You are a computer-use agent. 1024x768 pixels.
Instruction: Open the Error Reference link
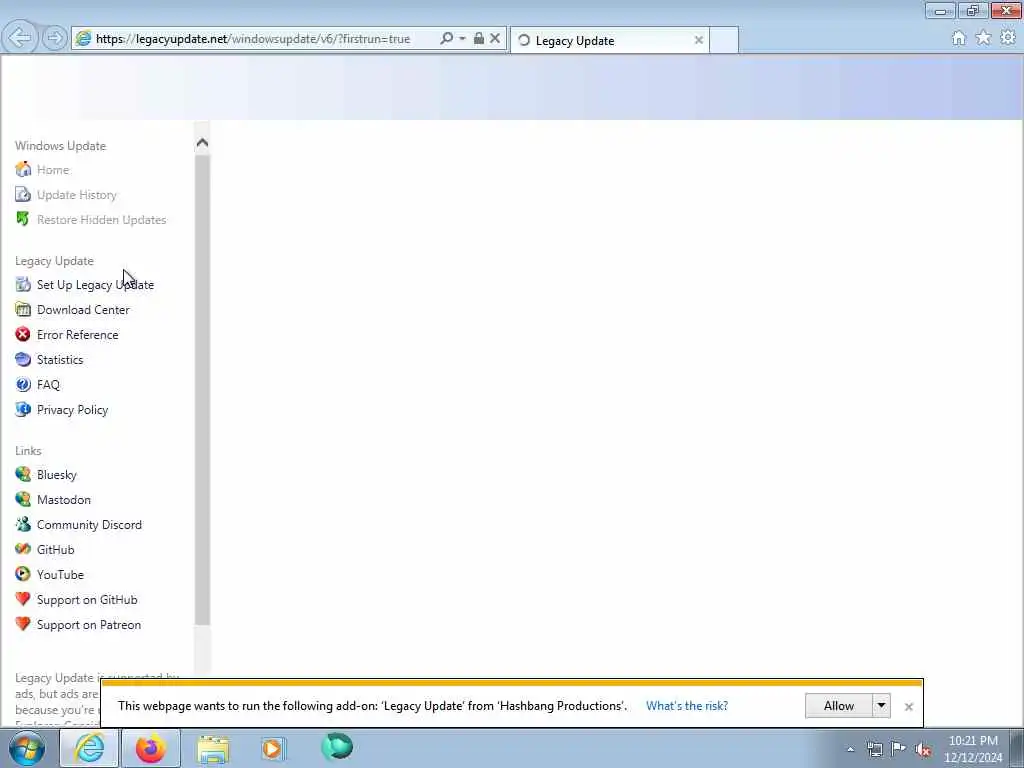[x=78, y=335]
